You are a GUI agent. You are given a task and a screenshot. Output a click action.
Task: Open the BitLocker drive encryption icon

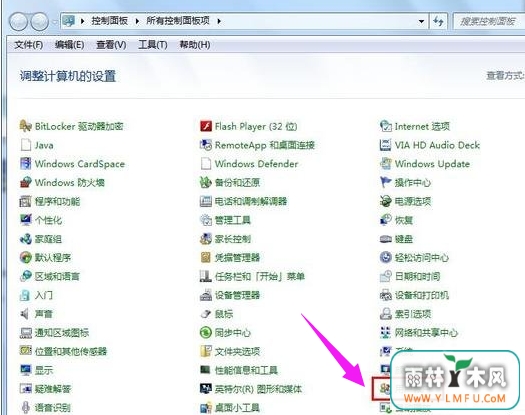coord(25,126)
